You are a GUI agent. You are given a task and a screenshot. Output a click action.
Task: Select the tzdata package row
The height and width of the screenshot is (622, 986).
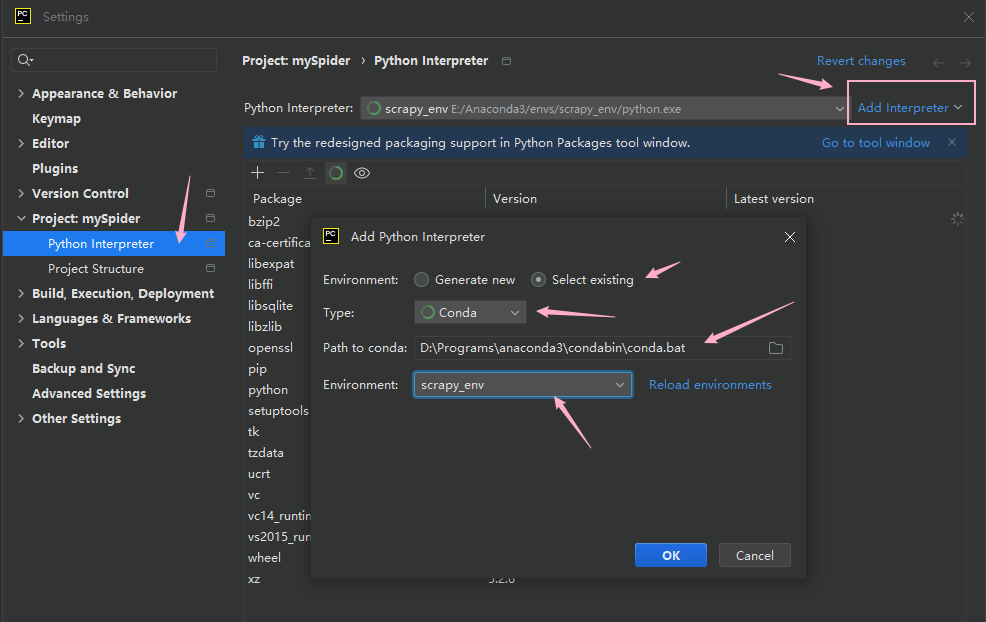tap(265, 453)
